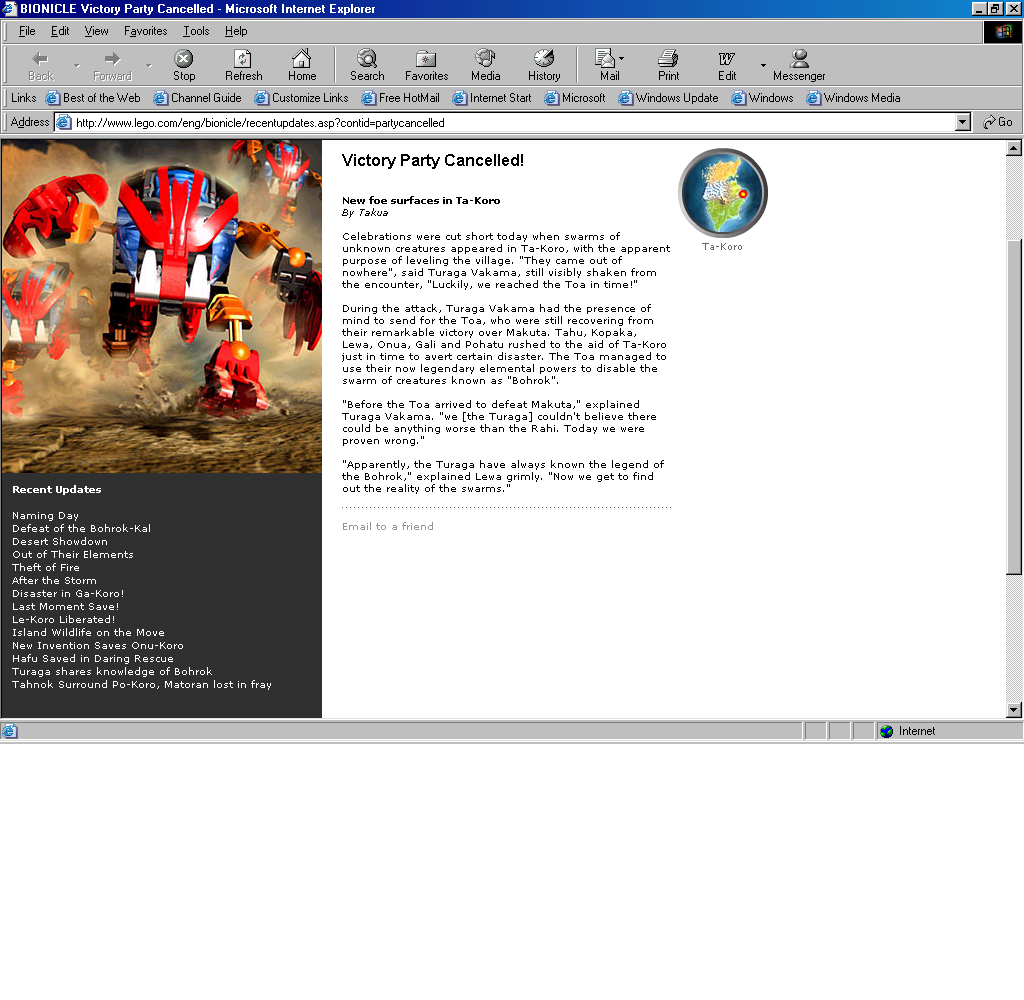
Task: Open Free HotMail link
Action: [400, 98]
